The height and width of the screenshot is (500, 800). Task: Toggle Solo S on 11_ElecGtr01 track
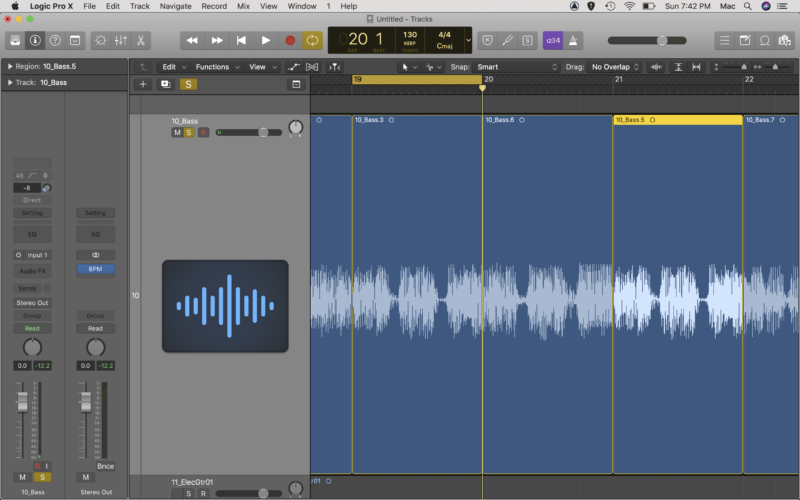(x=189, y=493)
